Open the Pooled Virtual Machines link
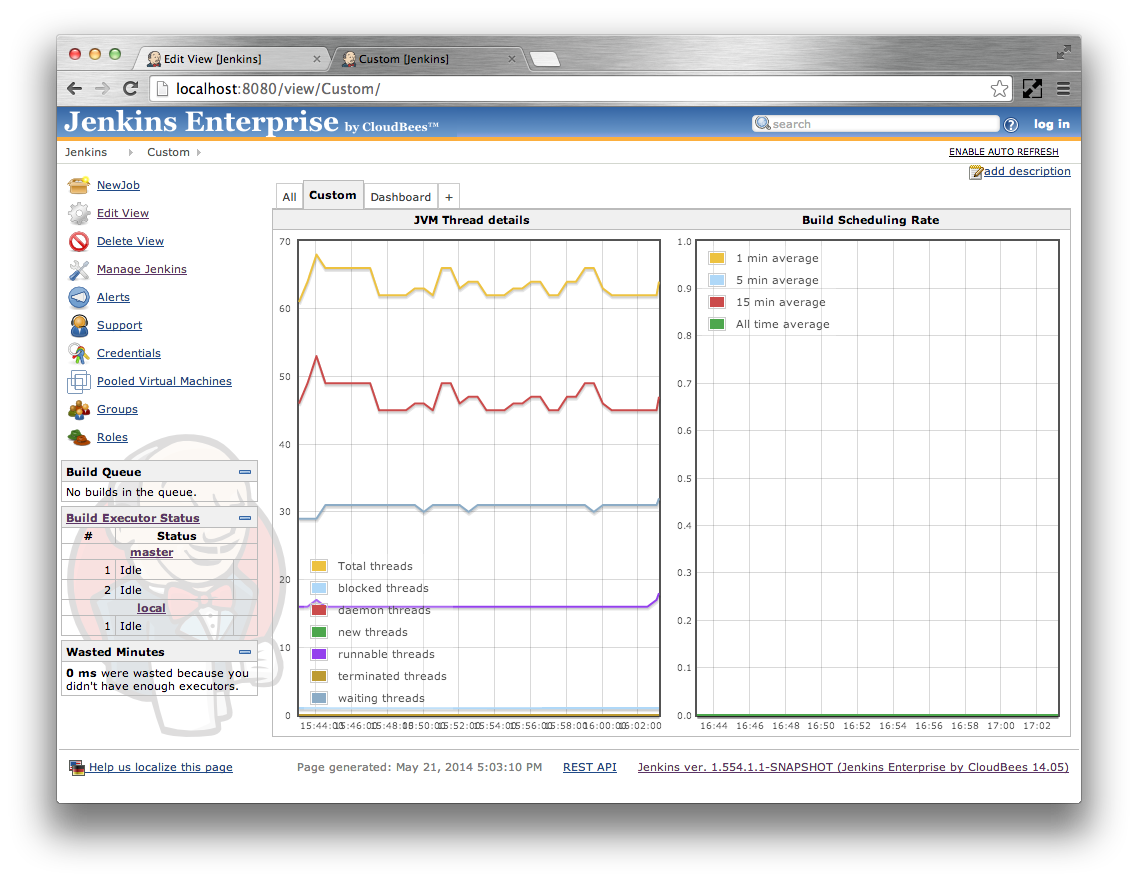The image size is (1138, 882). point(164,381)
